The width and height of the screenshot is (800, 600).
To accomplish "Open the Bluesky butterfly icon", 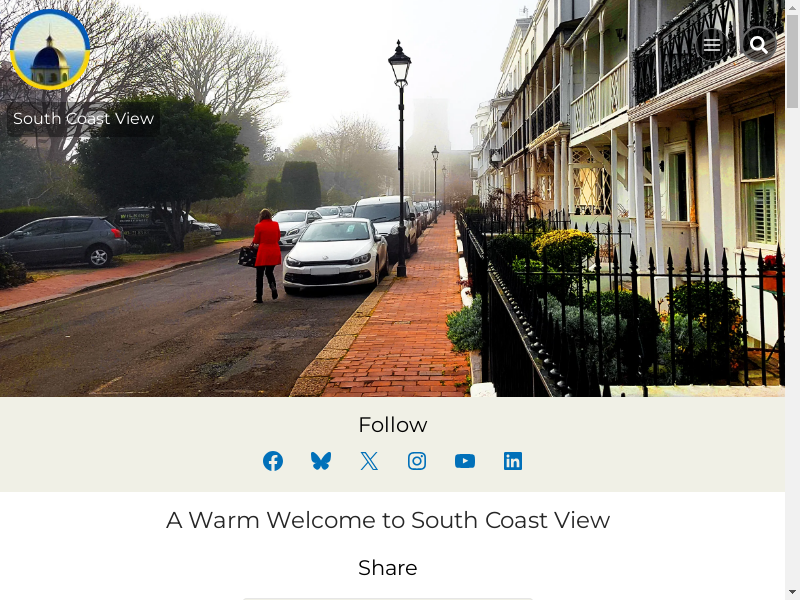I will point(321,461).
